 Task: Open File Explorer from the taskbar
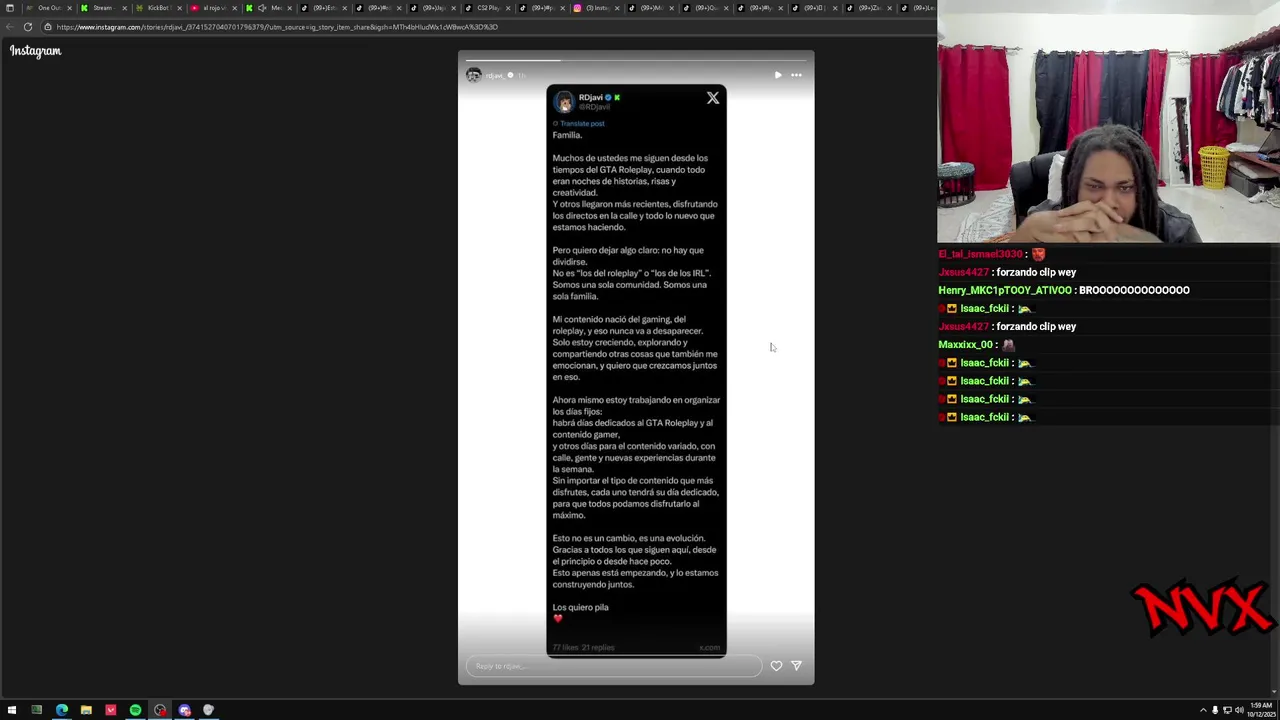(x=86, y=710)
